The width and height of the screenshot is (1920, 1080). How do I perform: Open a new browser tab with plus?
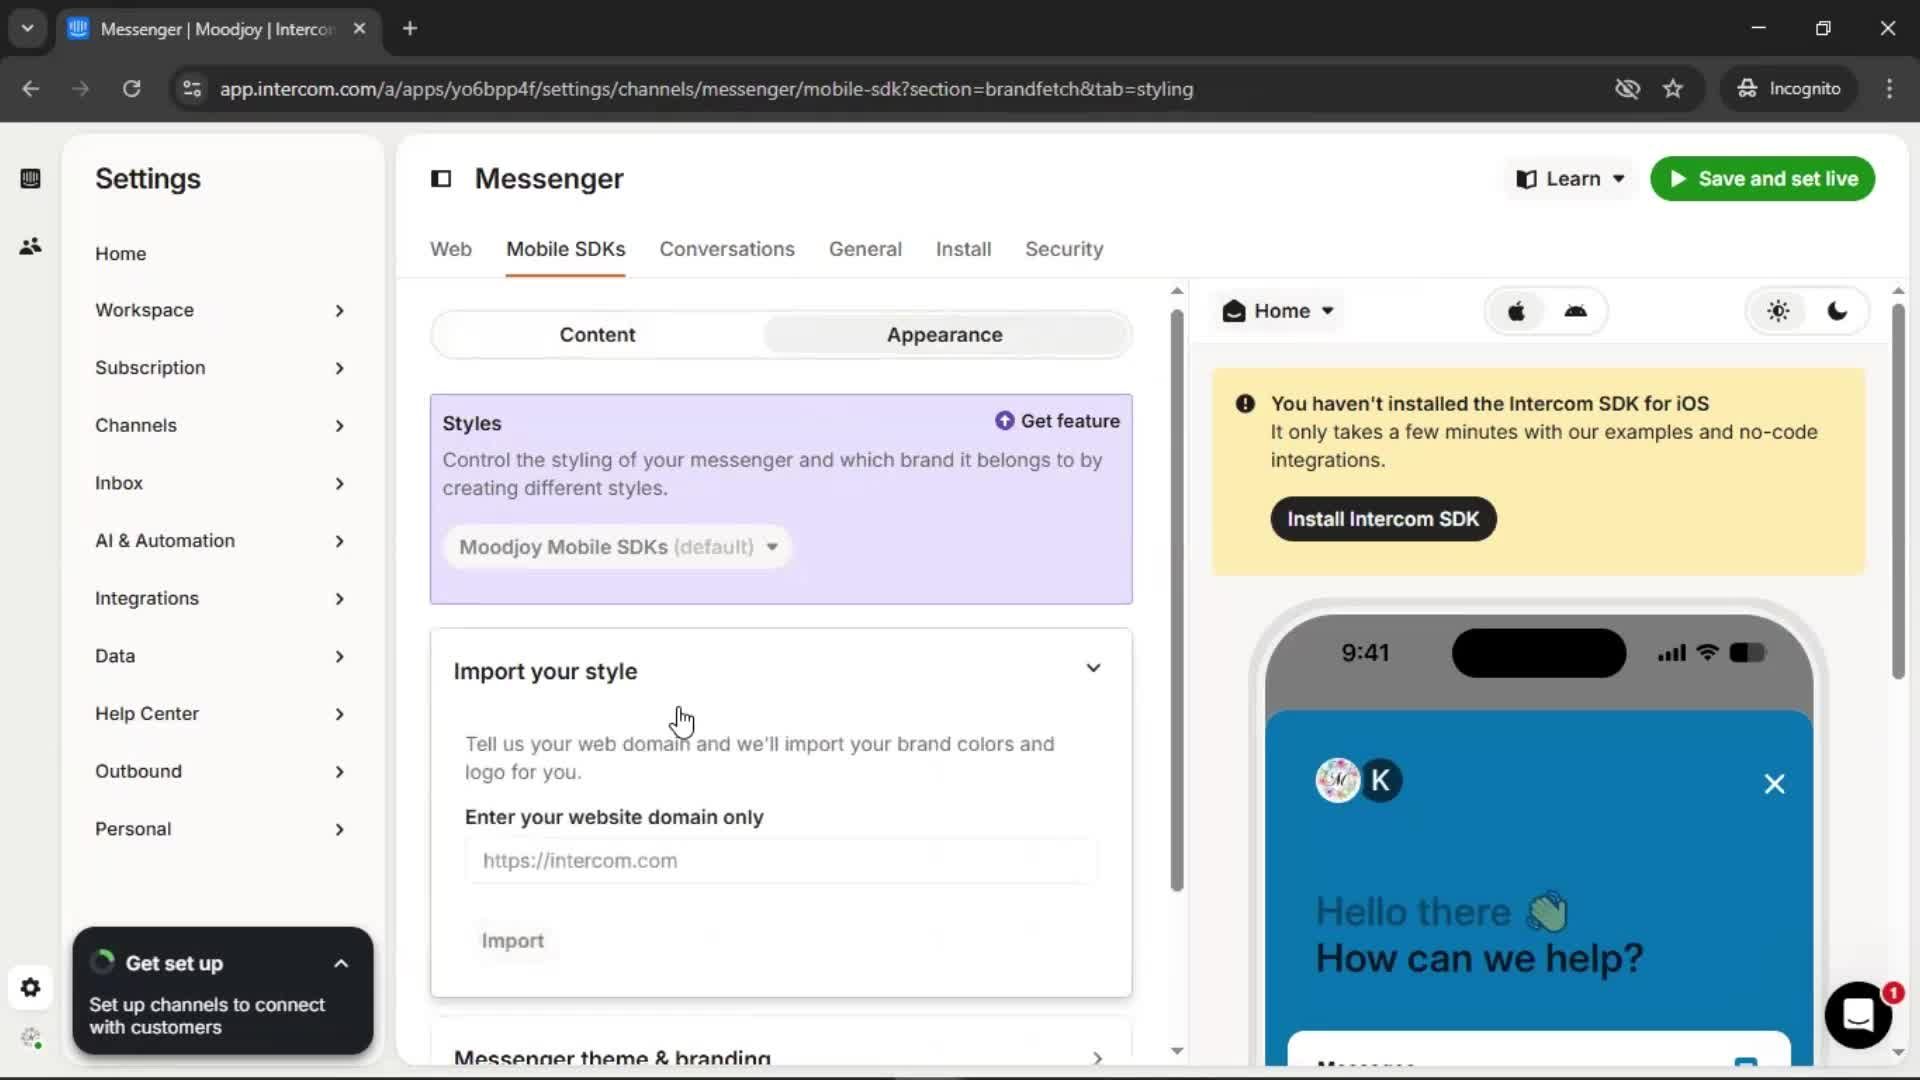(410, 29)
